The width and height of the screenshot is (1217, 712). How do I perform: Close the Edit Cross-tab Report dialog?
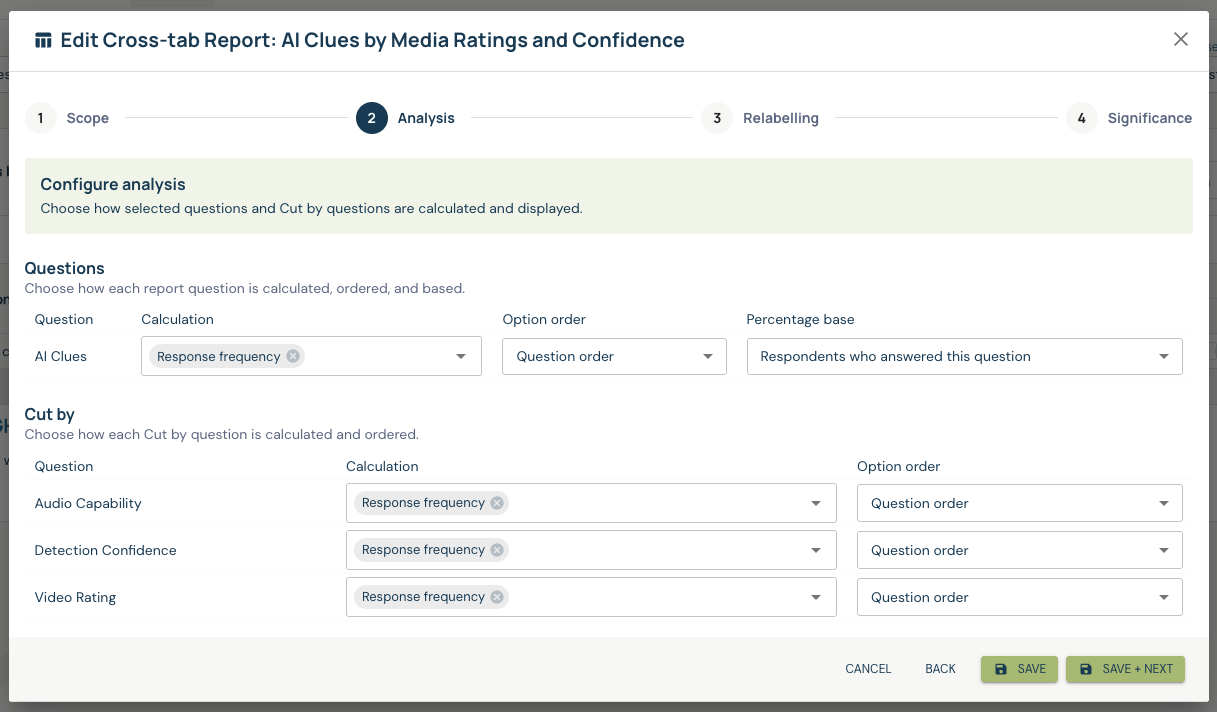1181,40
